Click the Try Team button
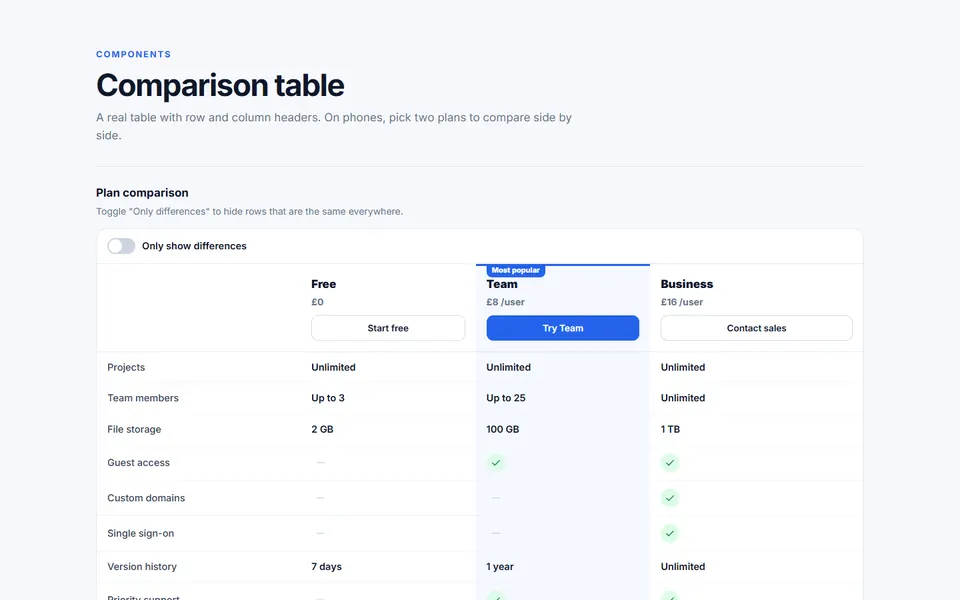This screenshot has width=960, height=600. point(563,328)
